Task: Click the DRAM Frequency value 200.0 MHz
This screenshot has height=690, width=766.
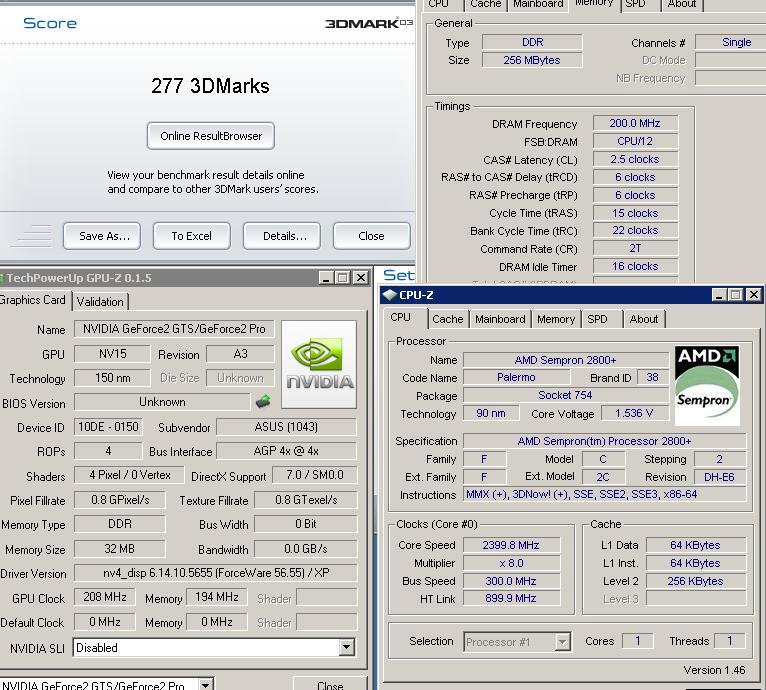Action: click(635, 123)
